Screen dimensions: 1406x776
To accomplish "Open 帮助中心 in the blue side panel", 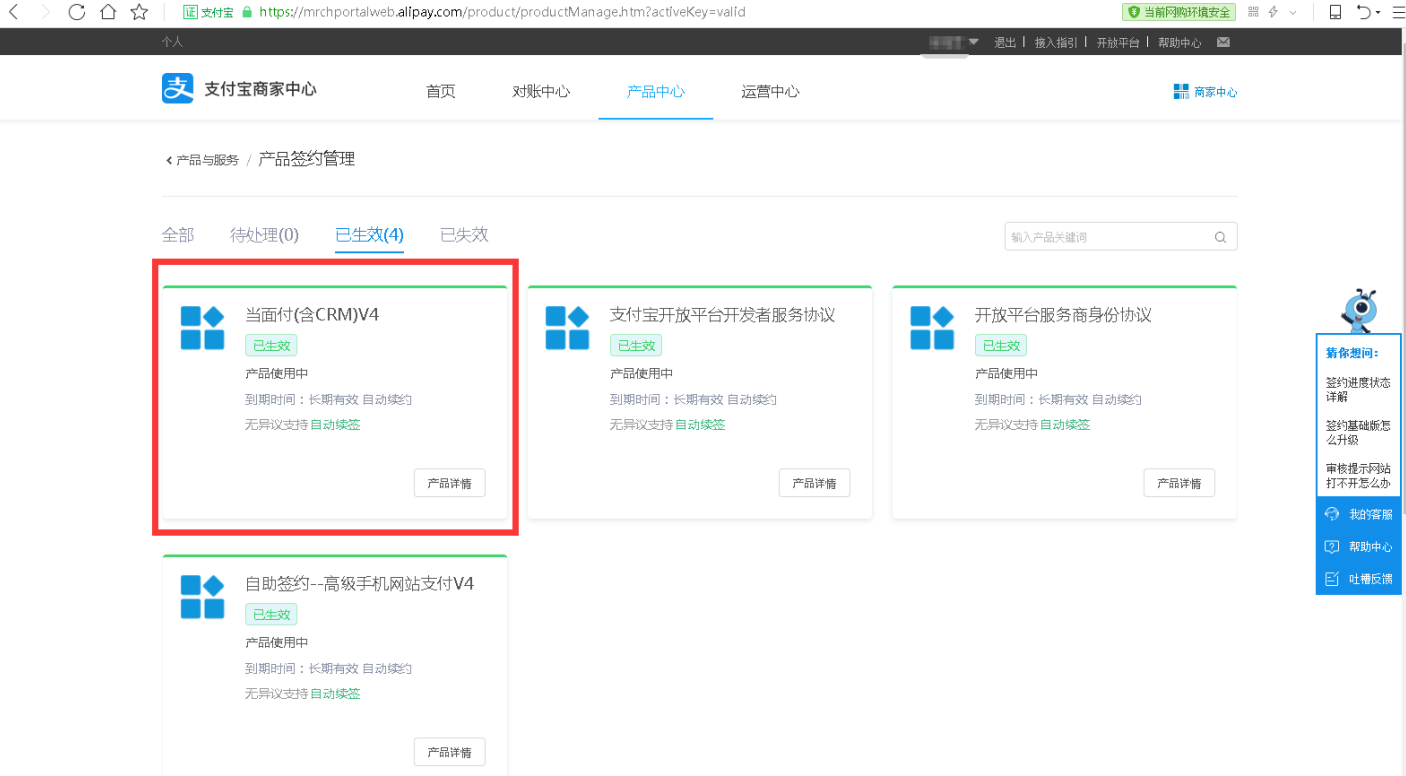I will pos(1359,547).
